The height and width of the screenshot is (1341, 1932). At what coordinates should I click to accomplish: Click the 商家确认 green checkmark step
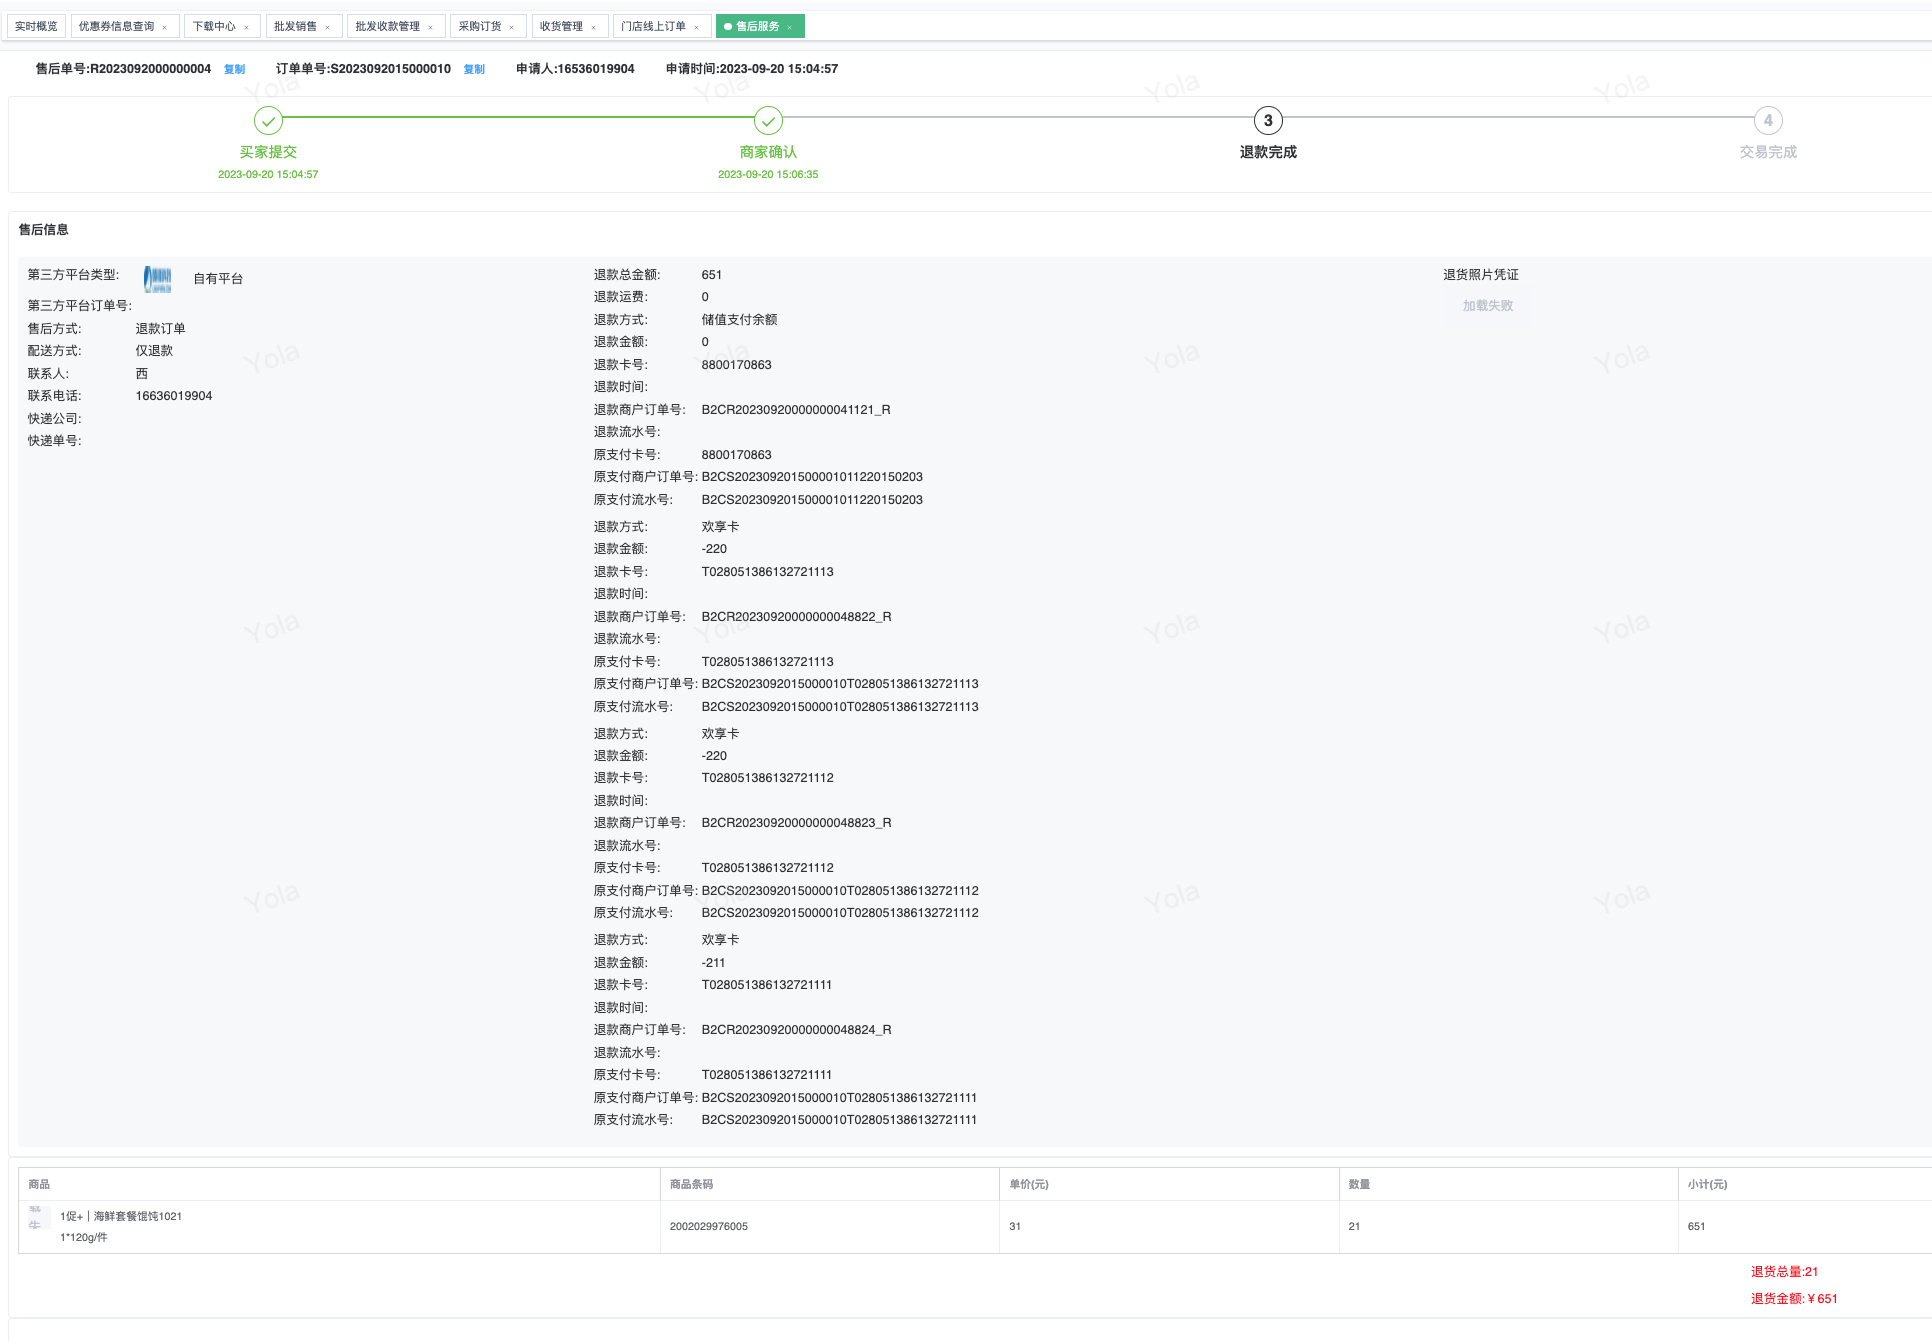click(768, 121)
